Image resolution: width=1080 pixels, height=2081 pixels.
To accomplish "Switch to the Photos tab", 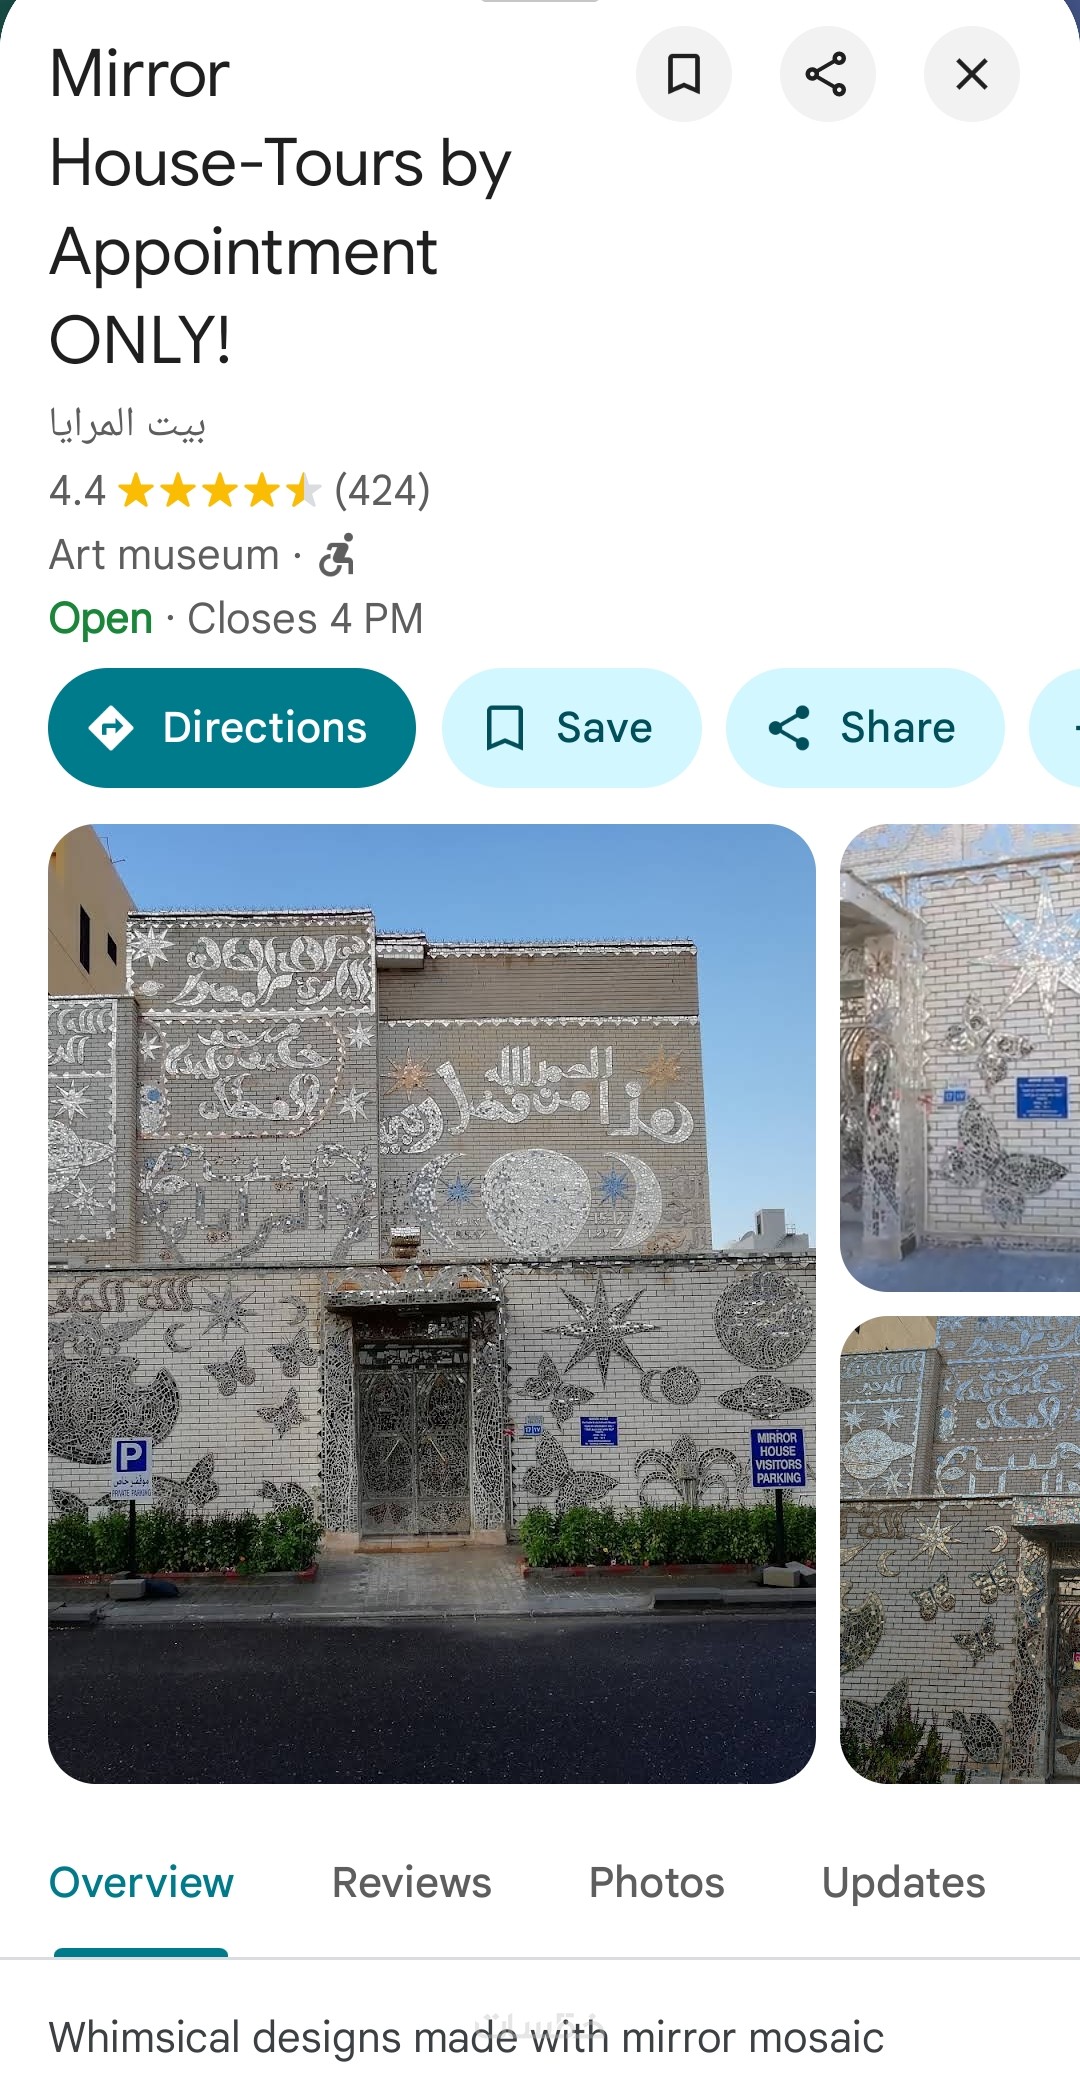I will click(657, 1883).
